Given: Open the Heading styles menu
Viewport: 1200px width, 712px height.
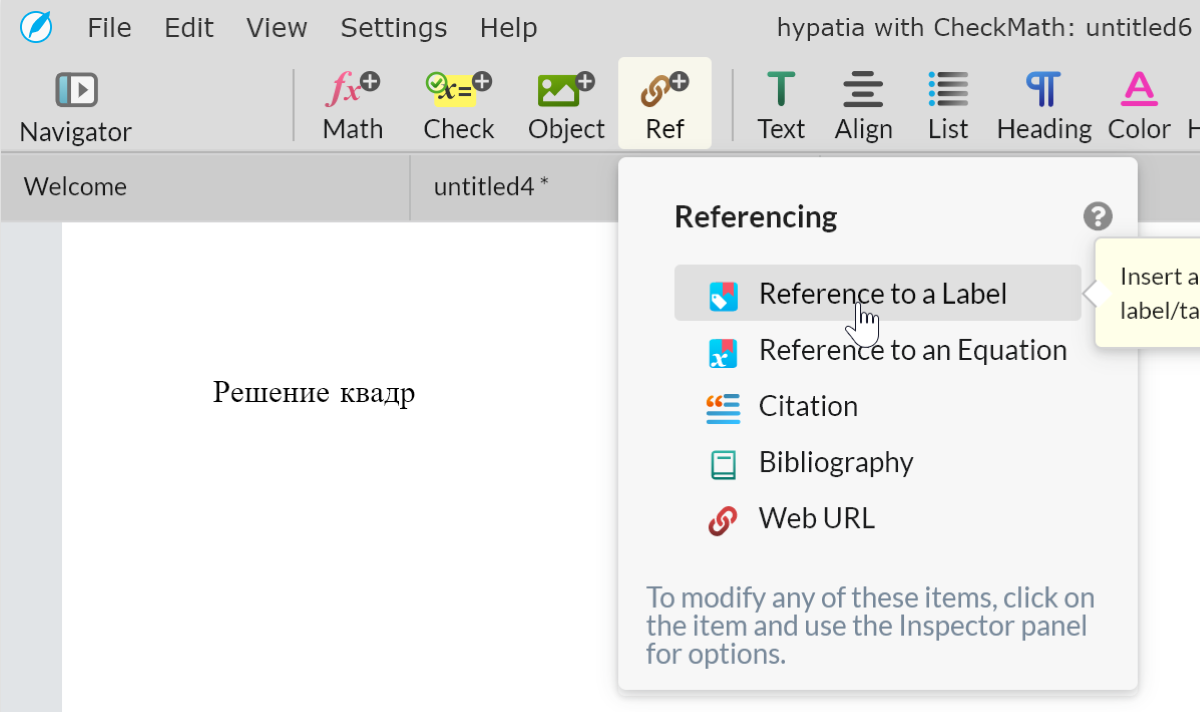Looking at the screenshot, I should tap(1044, 107).
